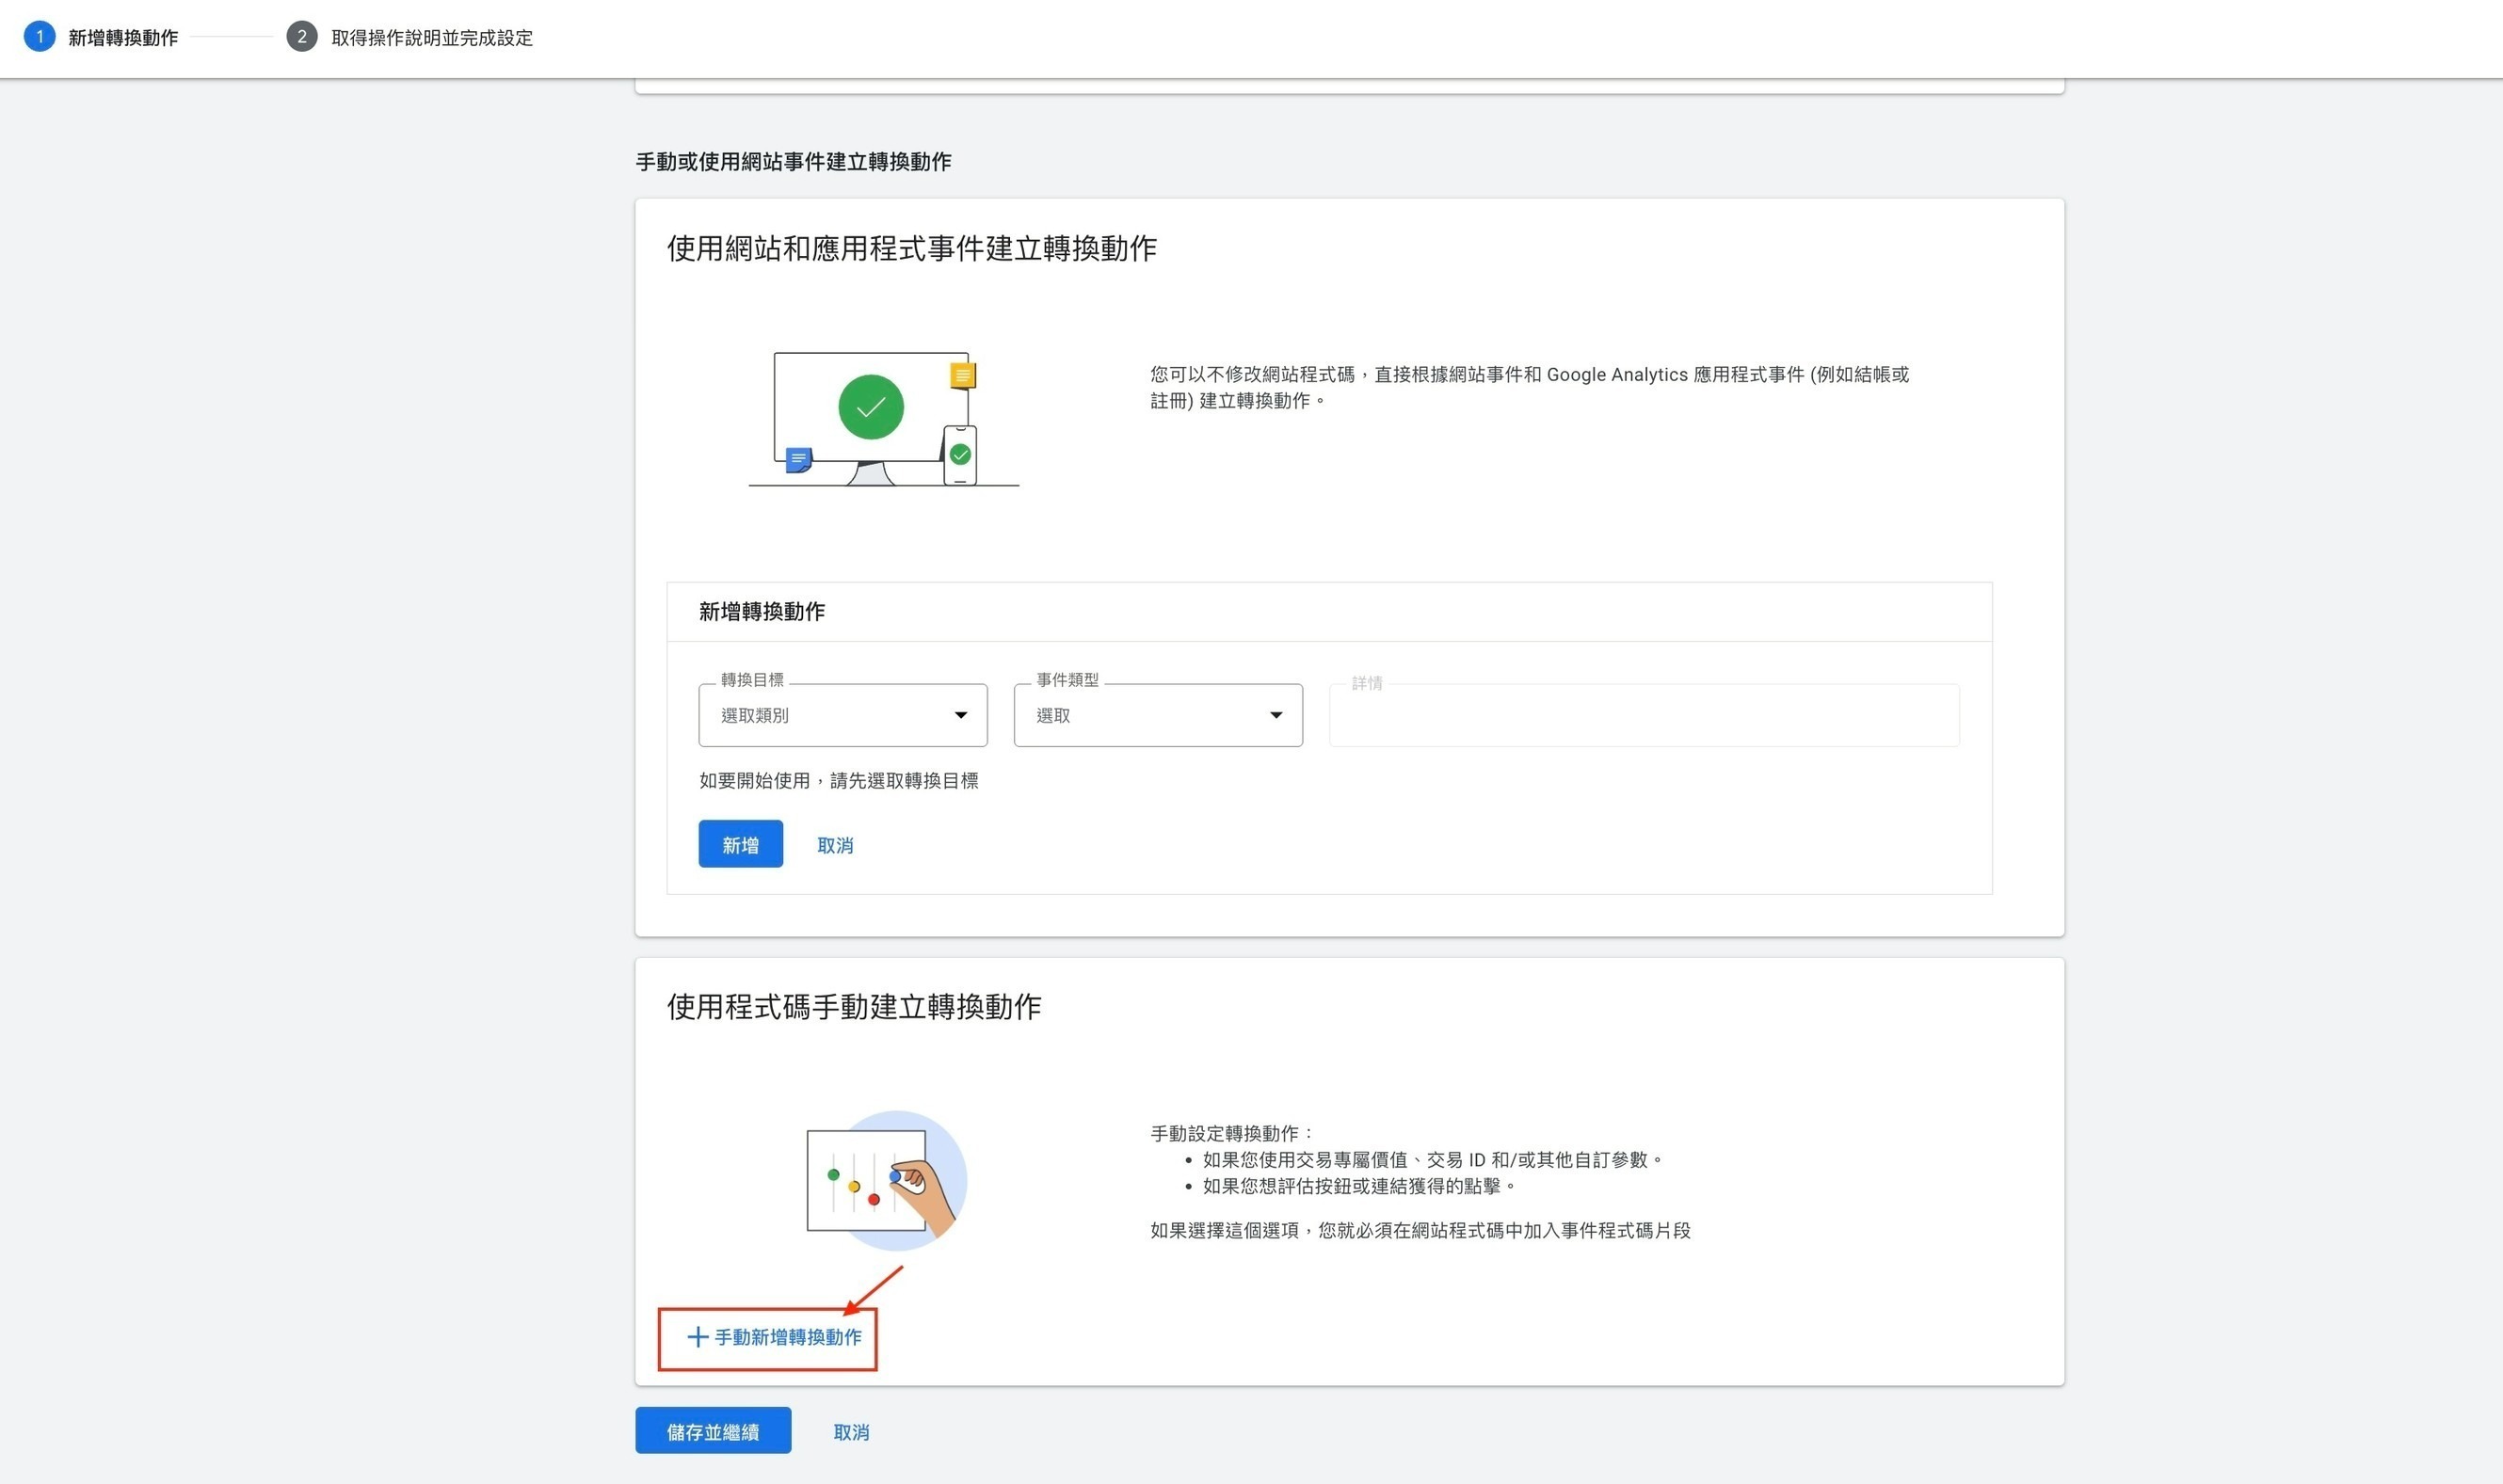Click section title 手動或使用網站事件建立轉換動作
The width and height of the screenshot is (2503, 1484).
[793, 161]
